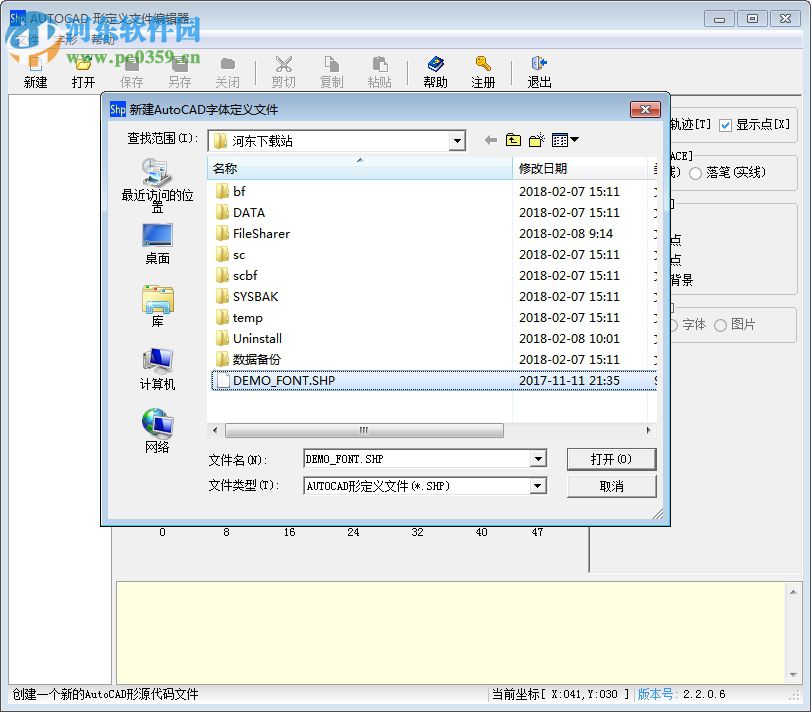Cancel the dialog with 取消 button

[611, 486]
